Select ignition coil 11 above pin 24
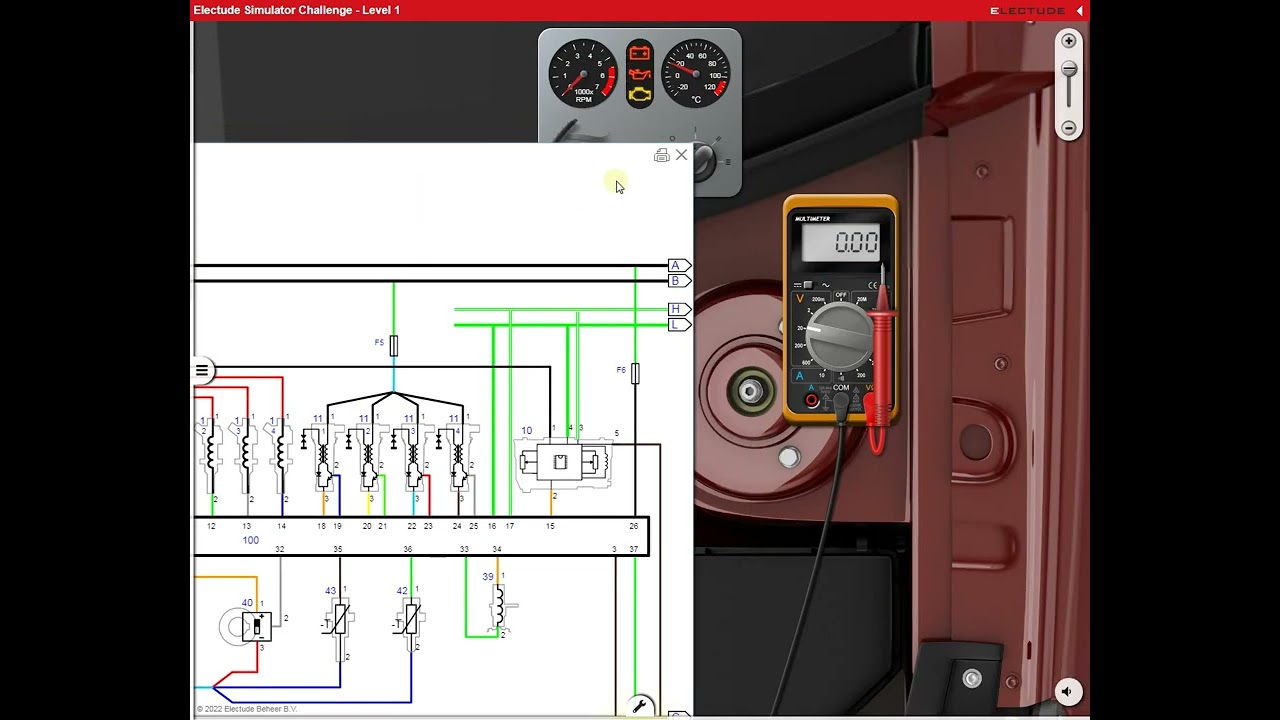 (458, 458)
